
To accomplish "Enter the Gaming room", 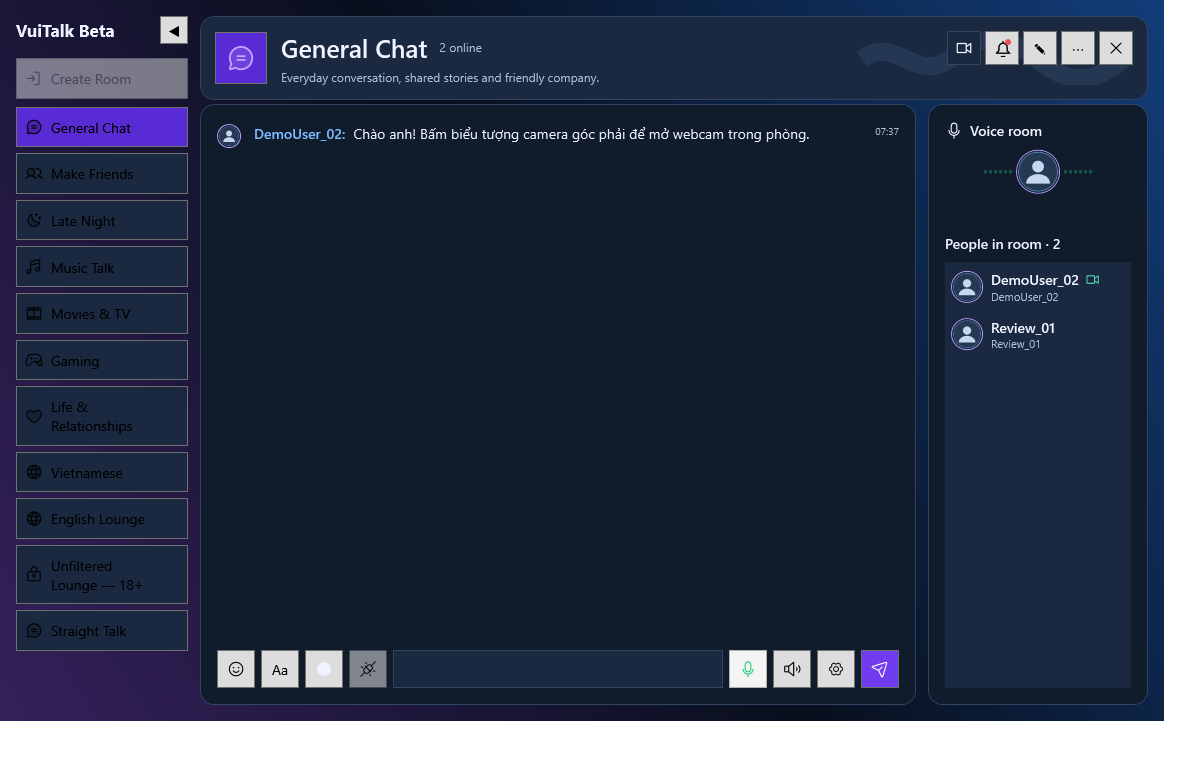I will [102, 360].
